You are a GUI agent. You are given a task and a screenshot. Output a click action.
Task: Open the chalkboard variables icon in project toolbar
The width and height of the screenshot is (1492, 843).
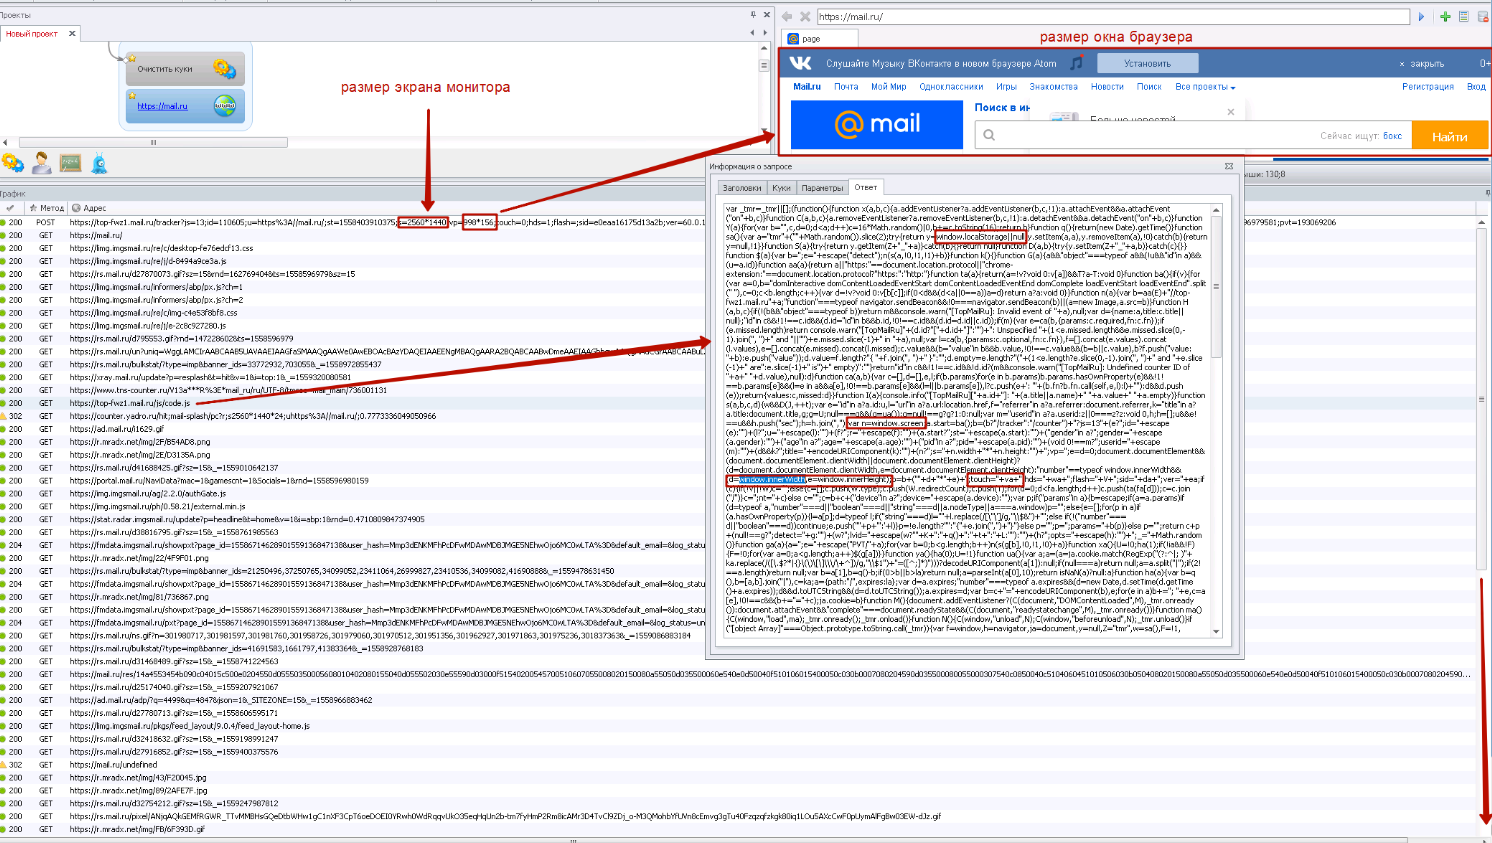[x=70, y=162]
